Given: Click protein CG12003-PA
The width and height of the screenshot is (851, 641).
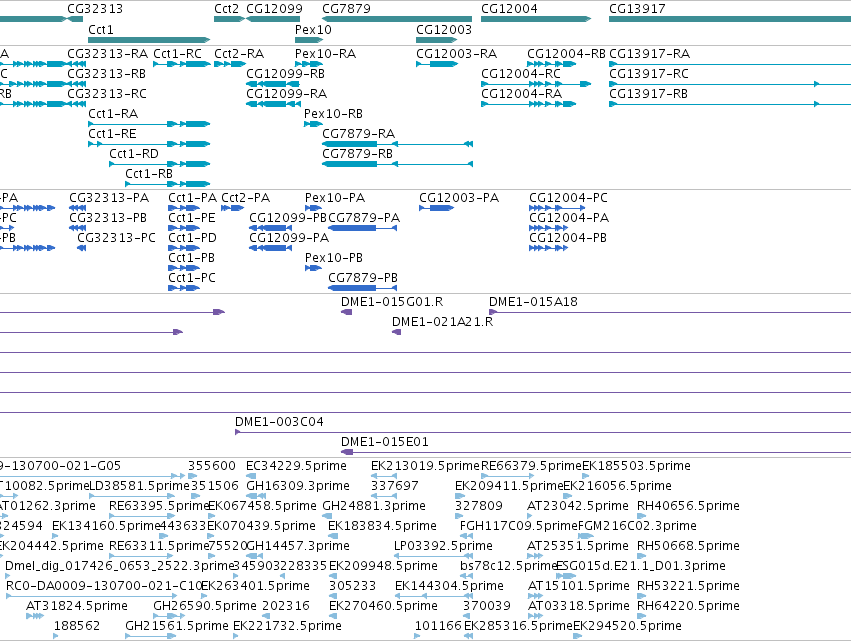Looking at the screenshot, I should (436, 208).
